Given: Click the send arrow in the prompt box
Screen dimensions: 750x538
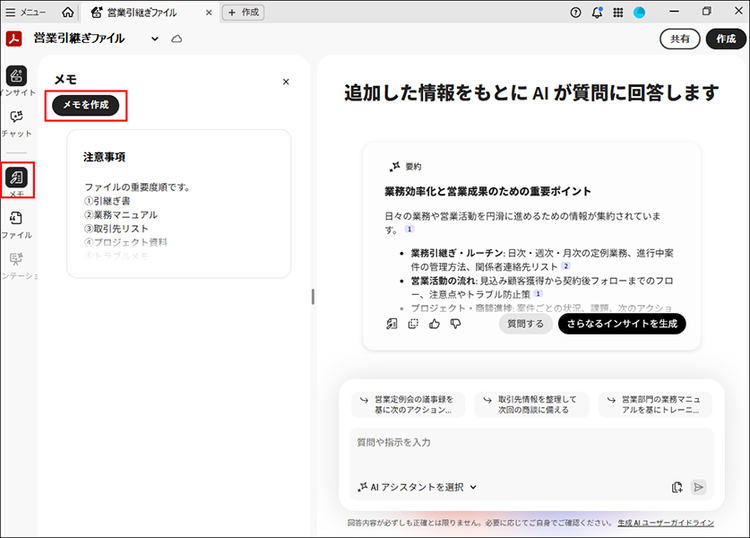Looking at the screenshot, I should [x=699, y=487].
